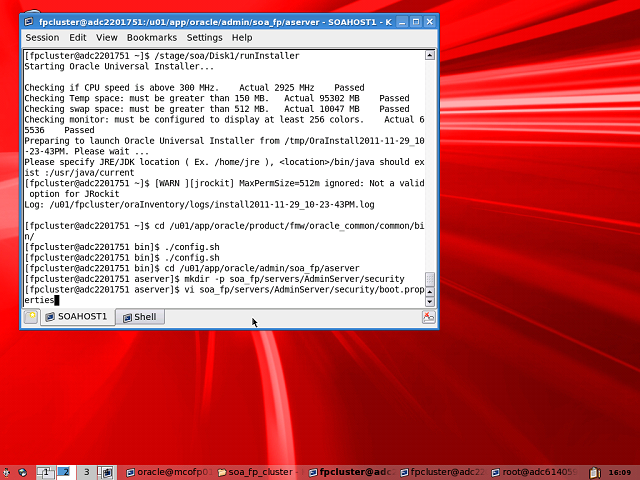640x480 pixels.
Task: Switch to the SOAHOST1 session tab
Action: 76,317
